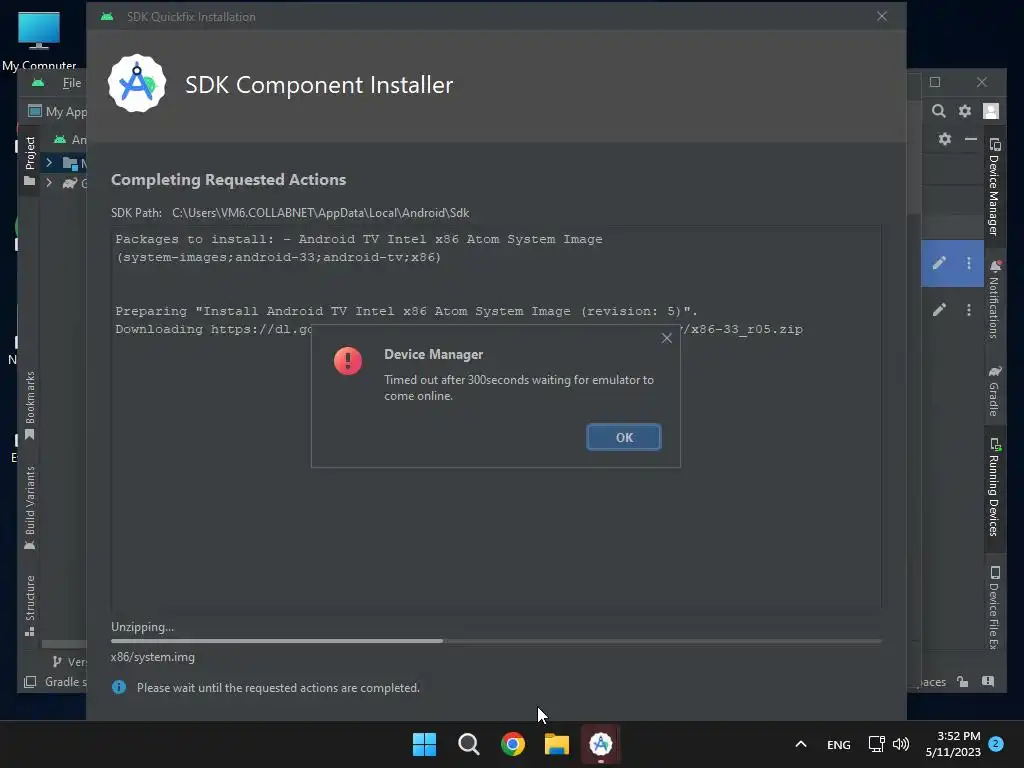Close the Device Manager timeout dialog
1024x768 pixels.
[666, 338]
